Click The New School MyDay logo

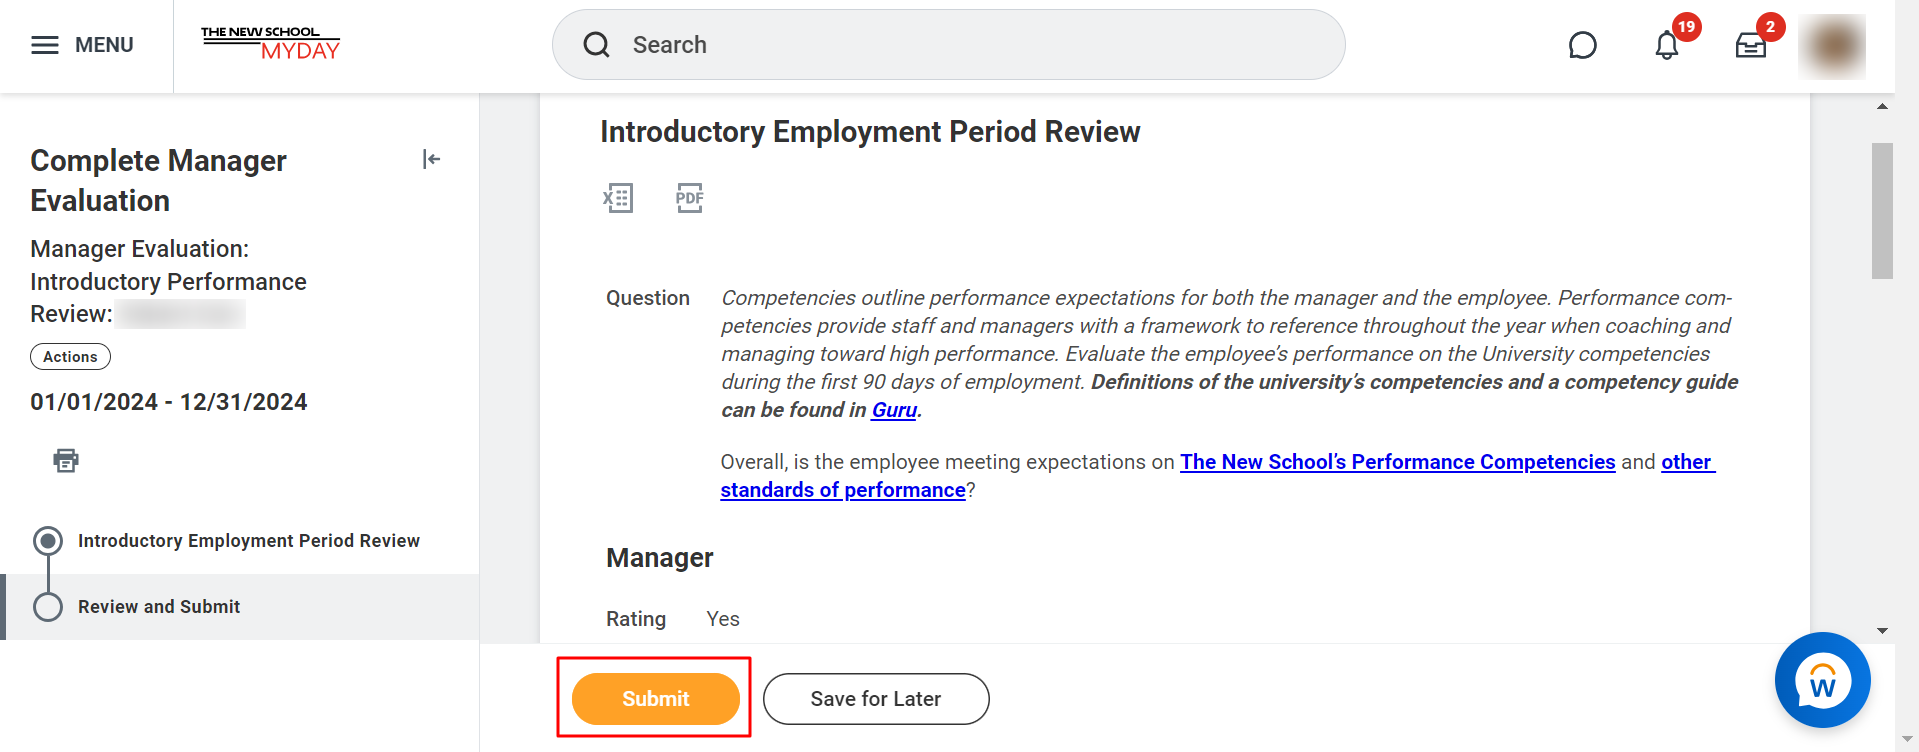pyautogui.click(x=270, y=44)
